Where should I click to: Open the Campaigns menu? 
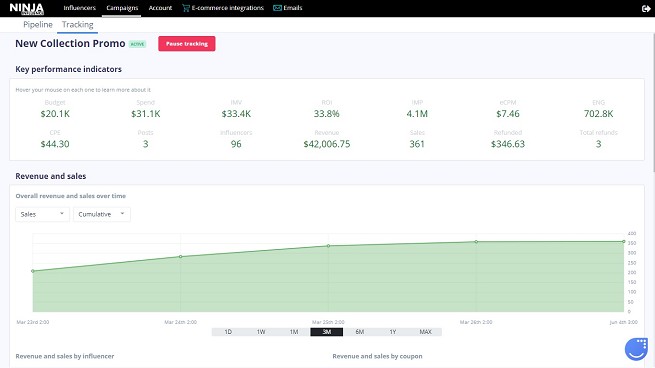122,8
